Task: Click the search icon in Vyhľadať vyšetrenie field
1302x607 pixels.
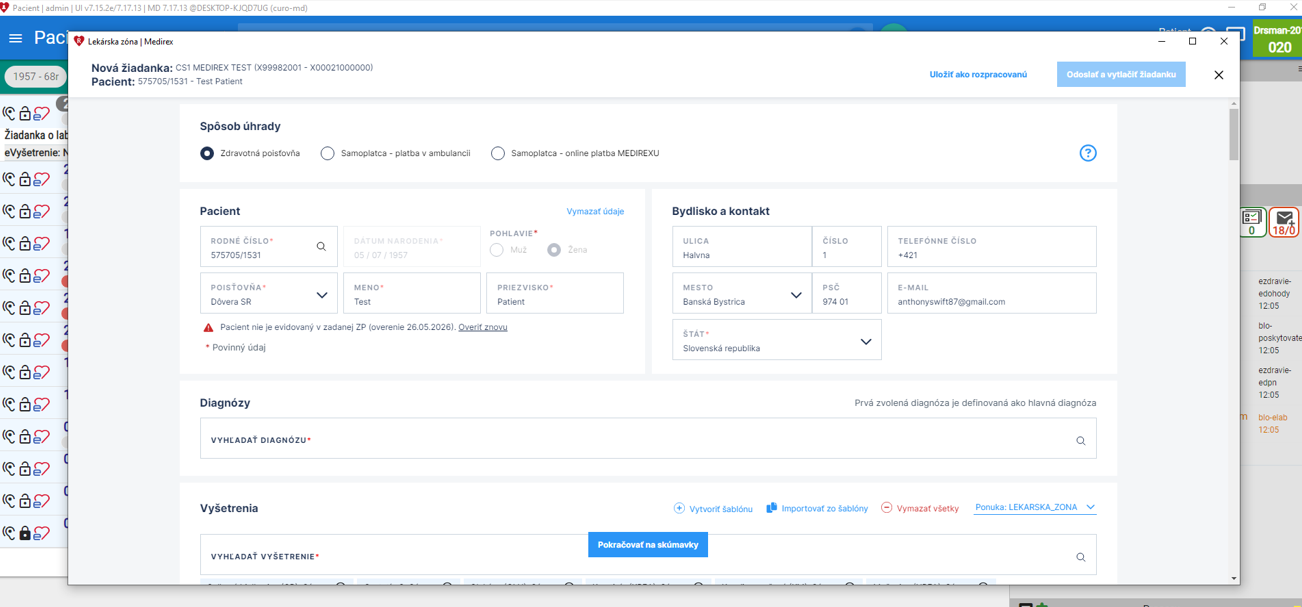Action: tap(1080, 557)
